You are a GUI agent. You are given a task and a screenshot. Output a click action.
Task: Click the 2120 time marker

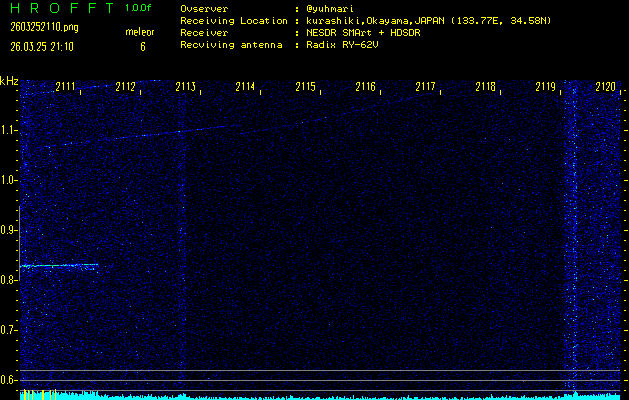(x=605, y=87)
